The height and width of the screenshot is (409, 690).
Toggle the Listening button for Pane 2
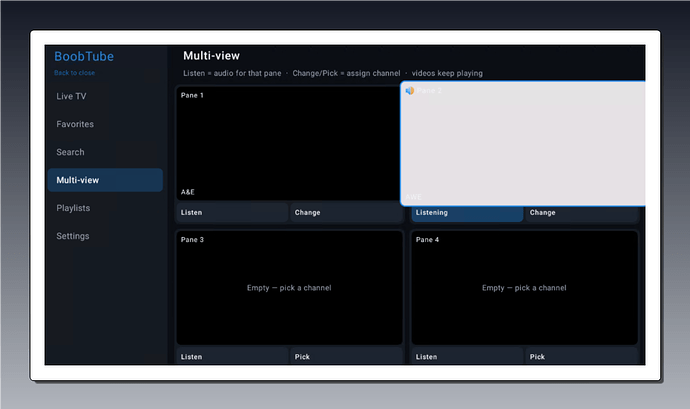coord(467,213)
